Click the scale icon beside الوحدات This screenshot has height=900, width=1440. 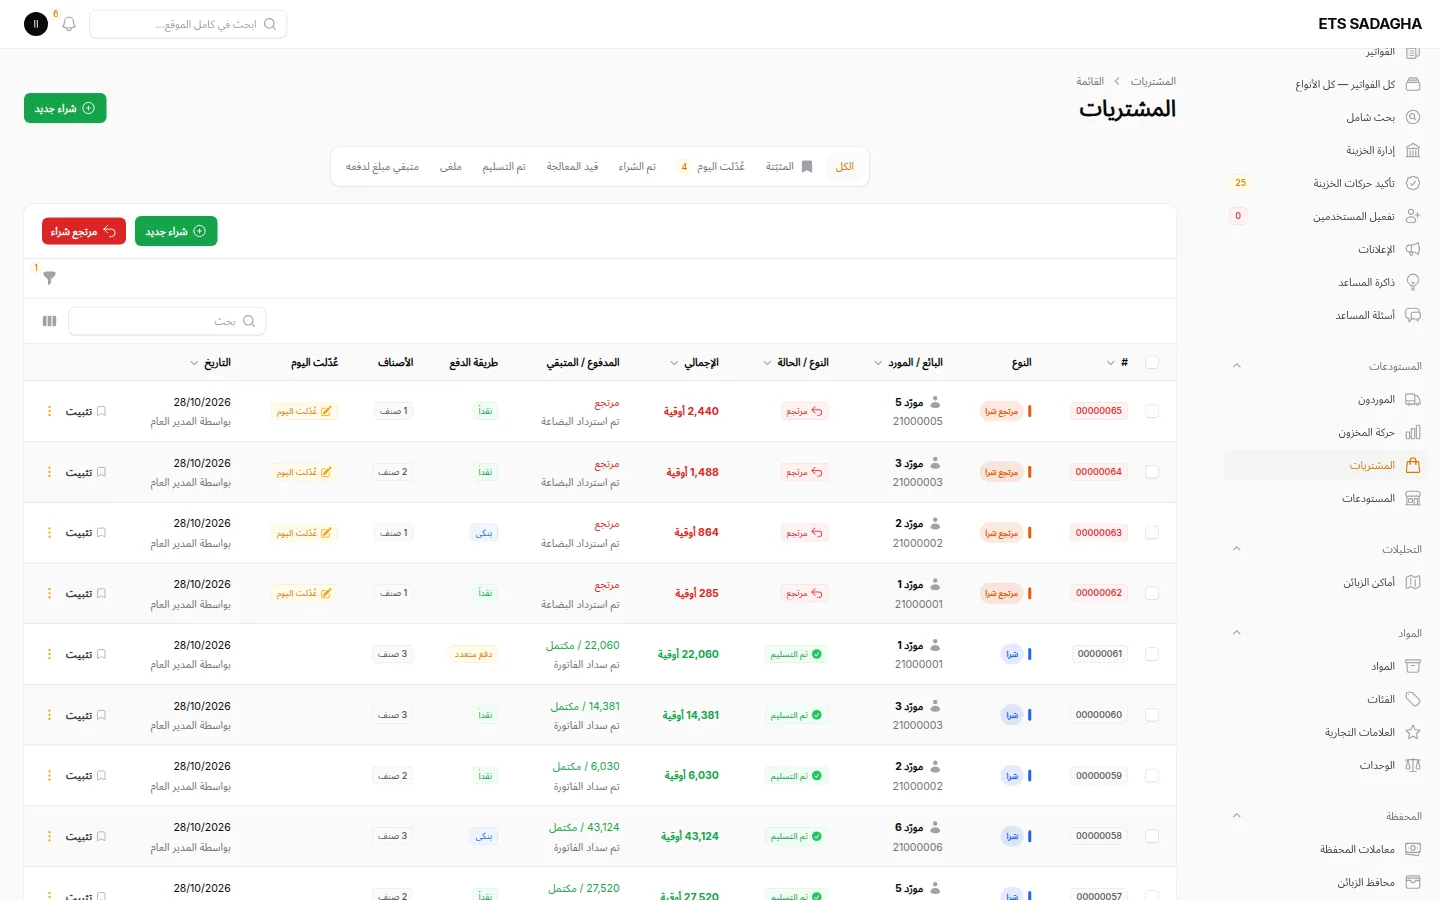pos(1413,765)
